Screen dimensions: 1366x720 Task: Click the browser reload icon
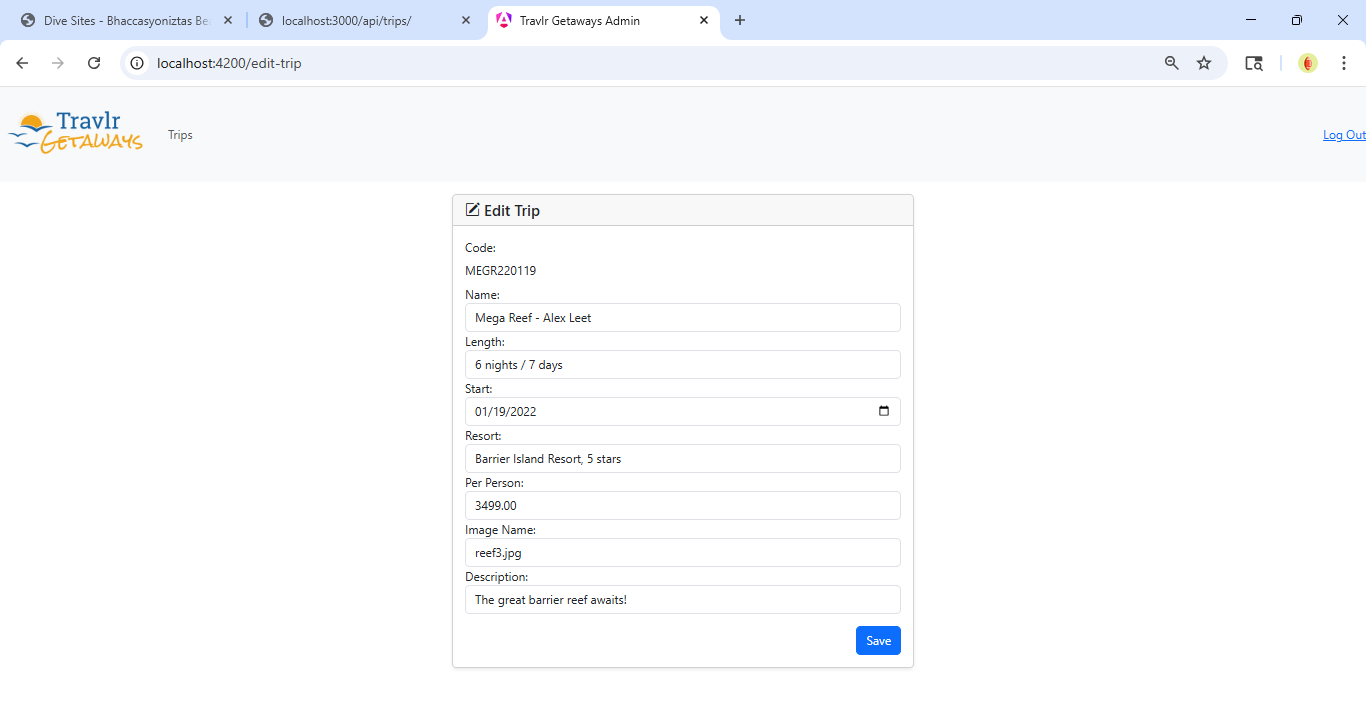(94, 63)
